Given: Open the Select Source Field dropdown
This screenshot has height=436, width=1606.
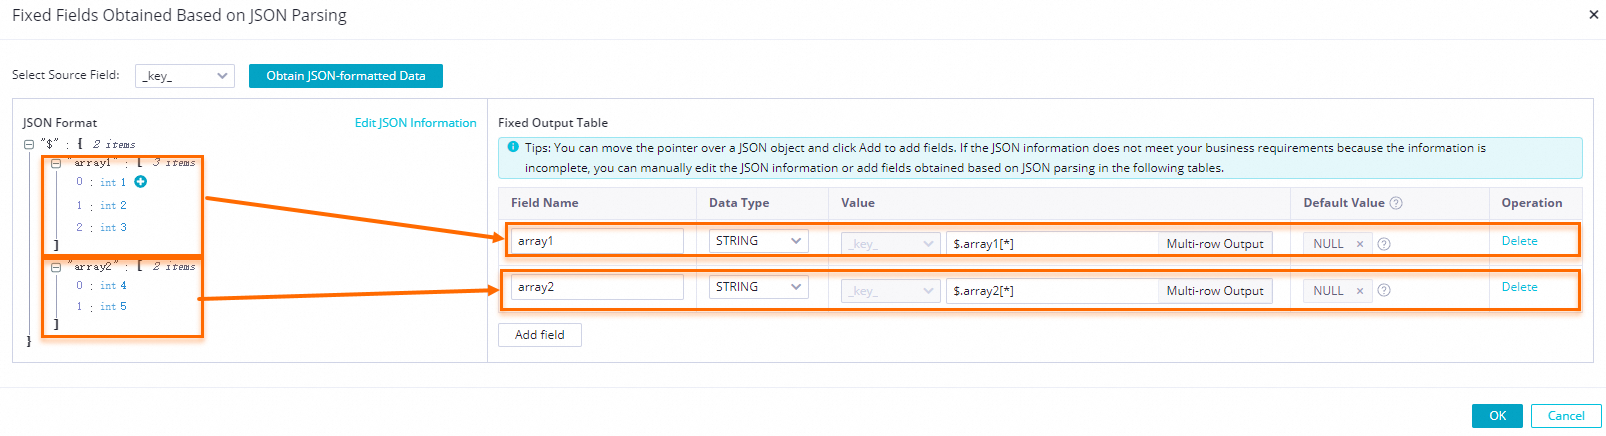Looking at the screenshot, I should [x=185, y=76].
